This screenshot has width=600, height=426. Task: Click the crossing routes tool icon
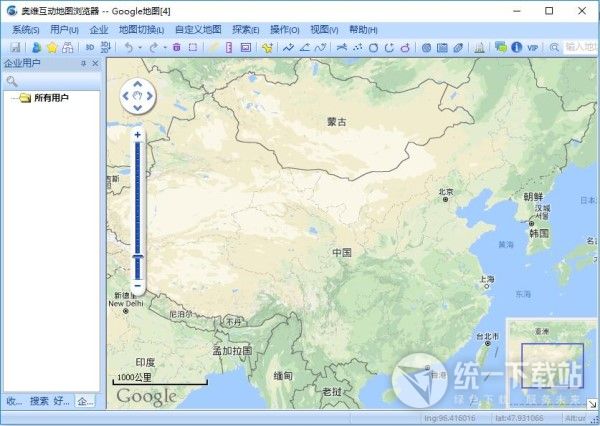342,47
